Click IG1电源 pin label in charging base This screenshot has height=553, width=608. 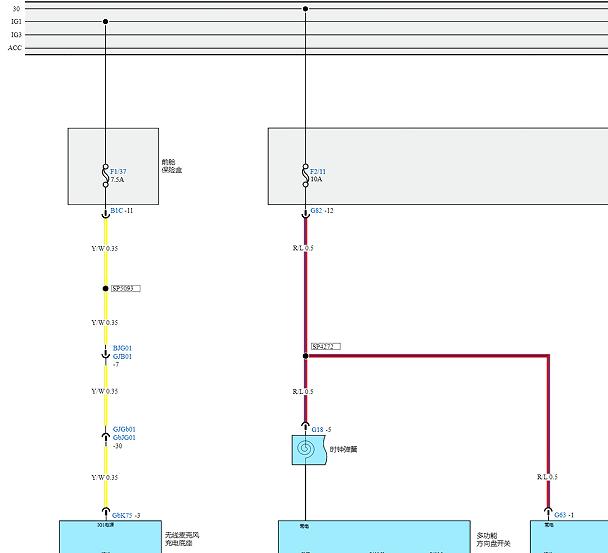point(105,525)
